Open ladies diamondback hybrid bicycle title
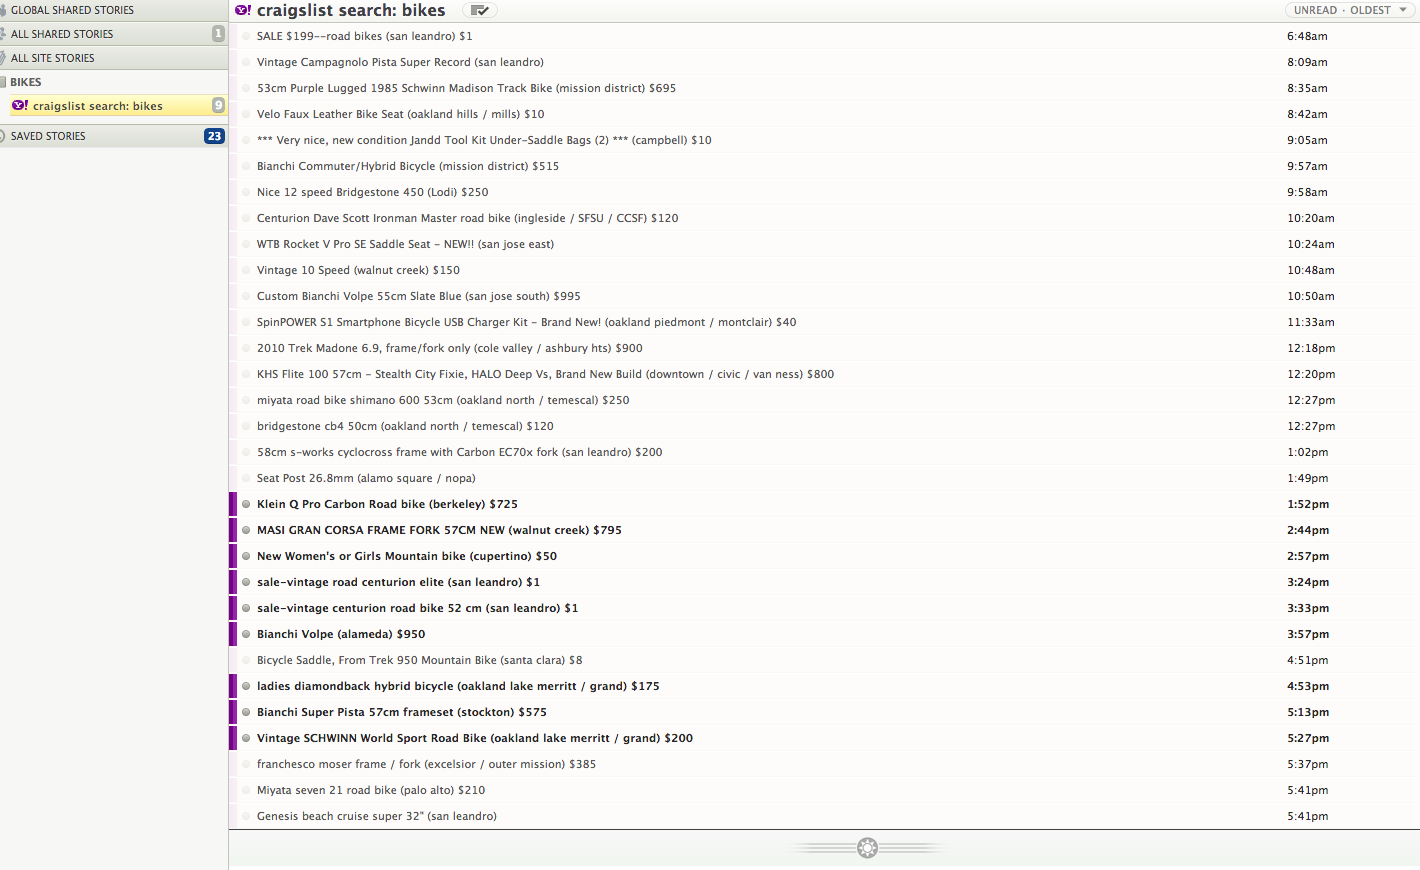 (x=458, y=686)
